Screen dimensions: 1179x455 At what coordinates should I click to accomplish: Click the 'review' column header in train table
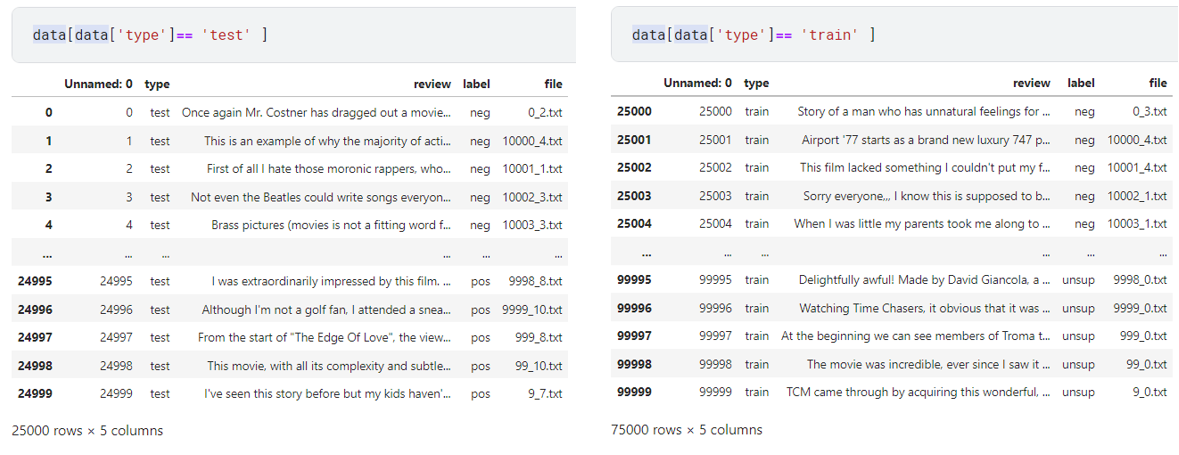coord(1032,83)
